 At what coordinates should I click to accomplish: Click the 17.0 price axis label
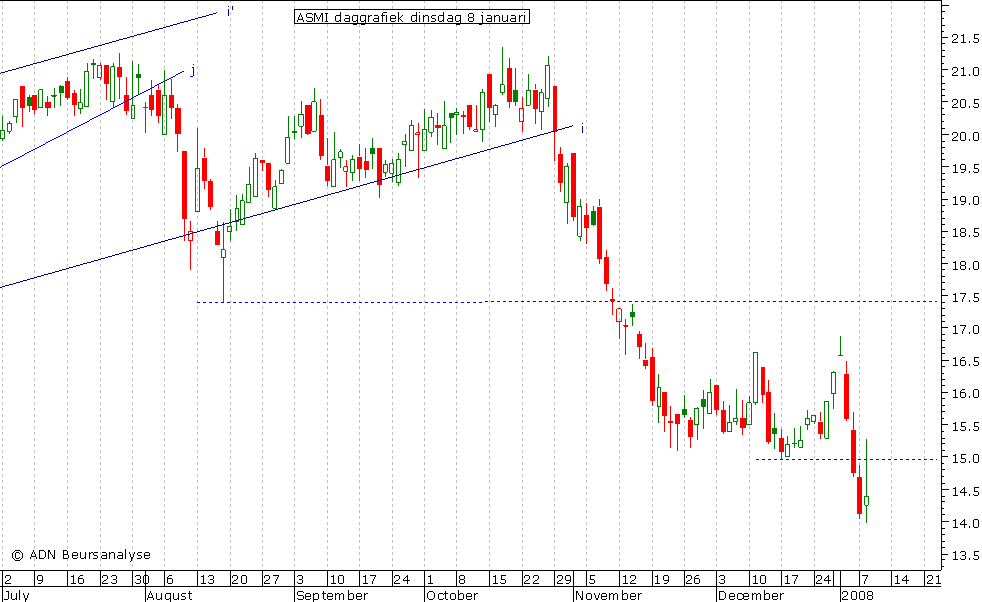[x=965, y=330]
